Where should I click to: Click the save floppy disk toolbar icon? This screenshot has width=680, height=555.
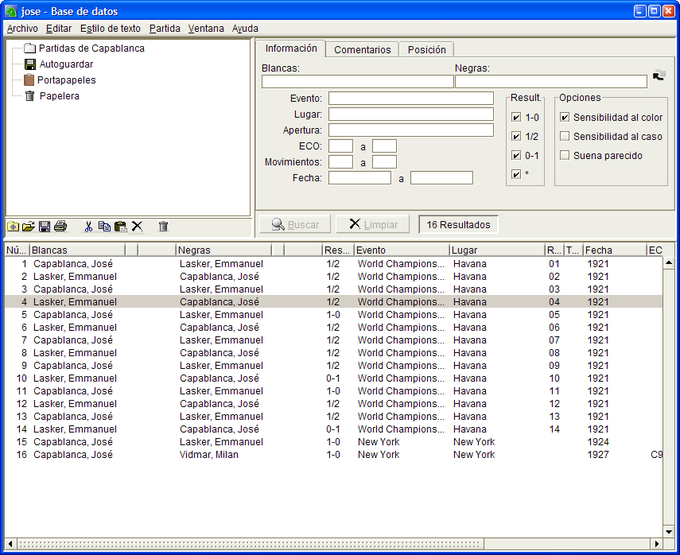point(44,226)
